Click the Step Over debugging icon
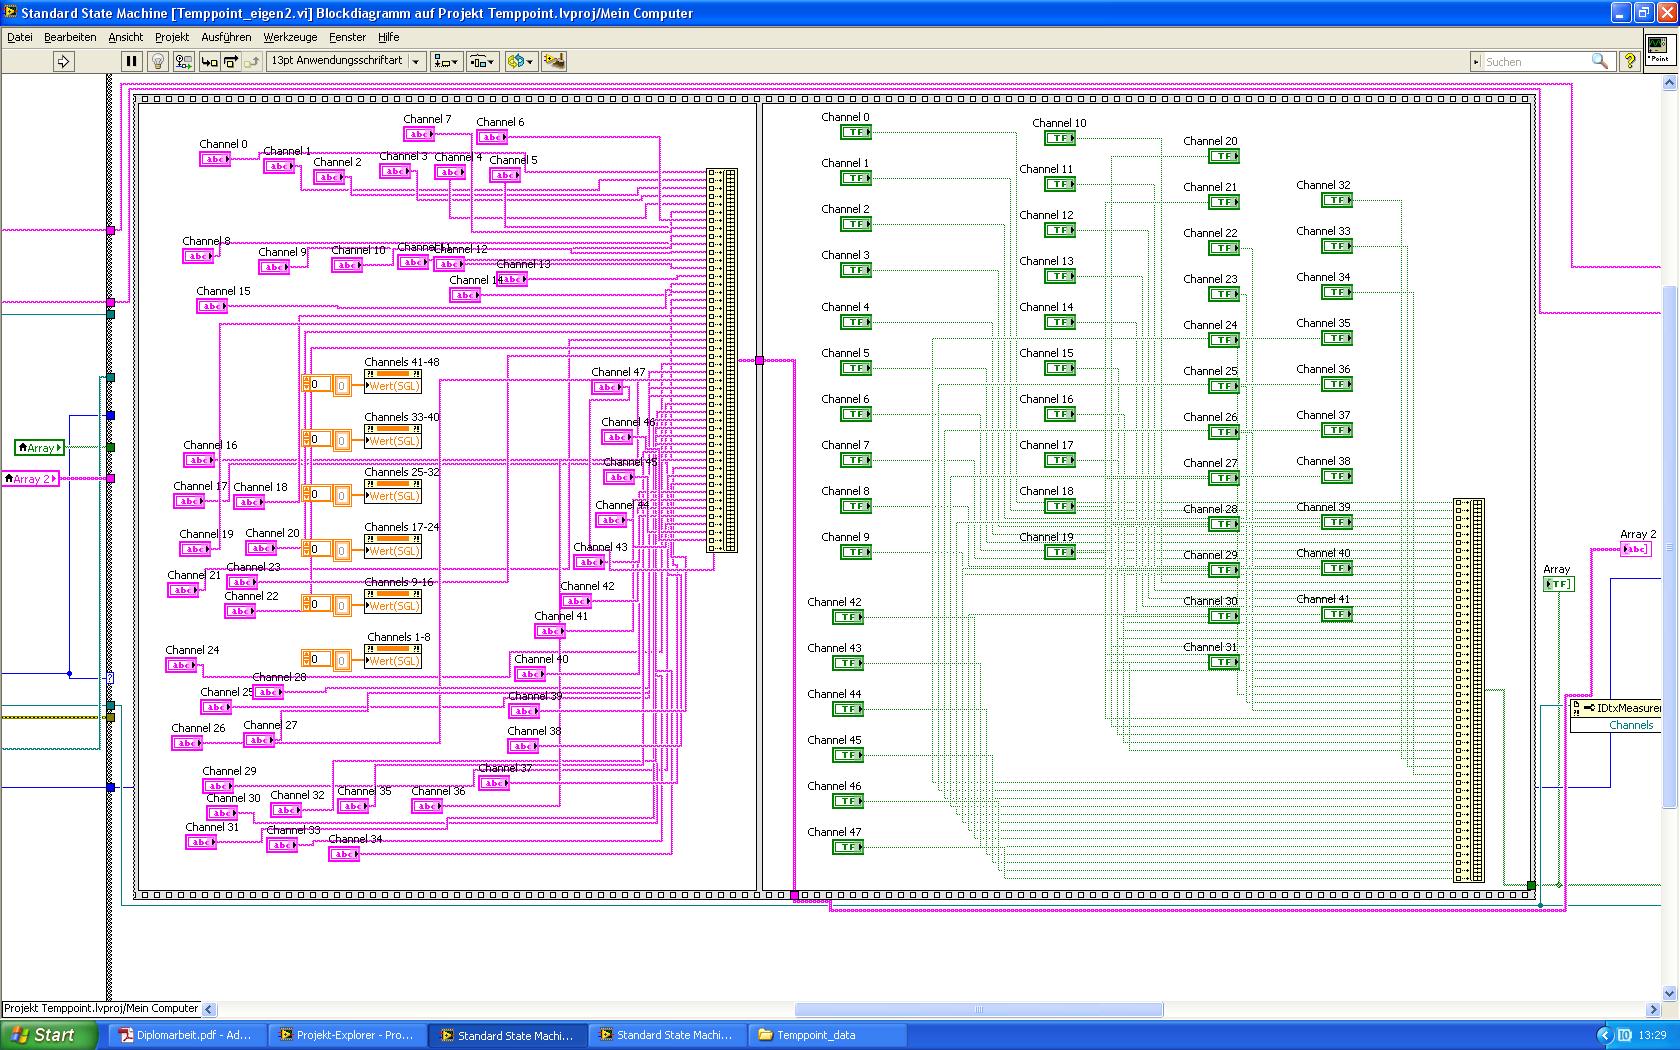This screenshot has width=1680, height=1050. 231,62
